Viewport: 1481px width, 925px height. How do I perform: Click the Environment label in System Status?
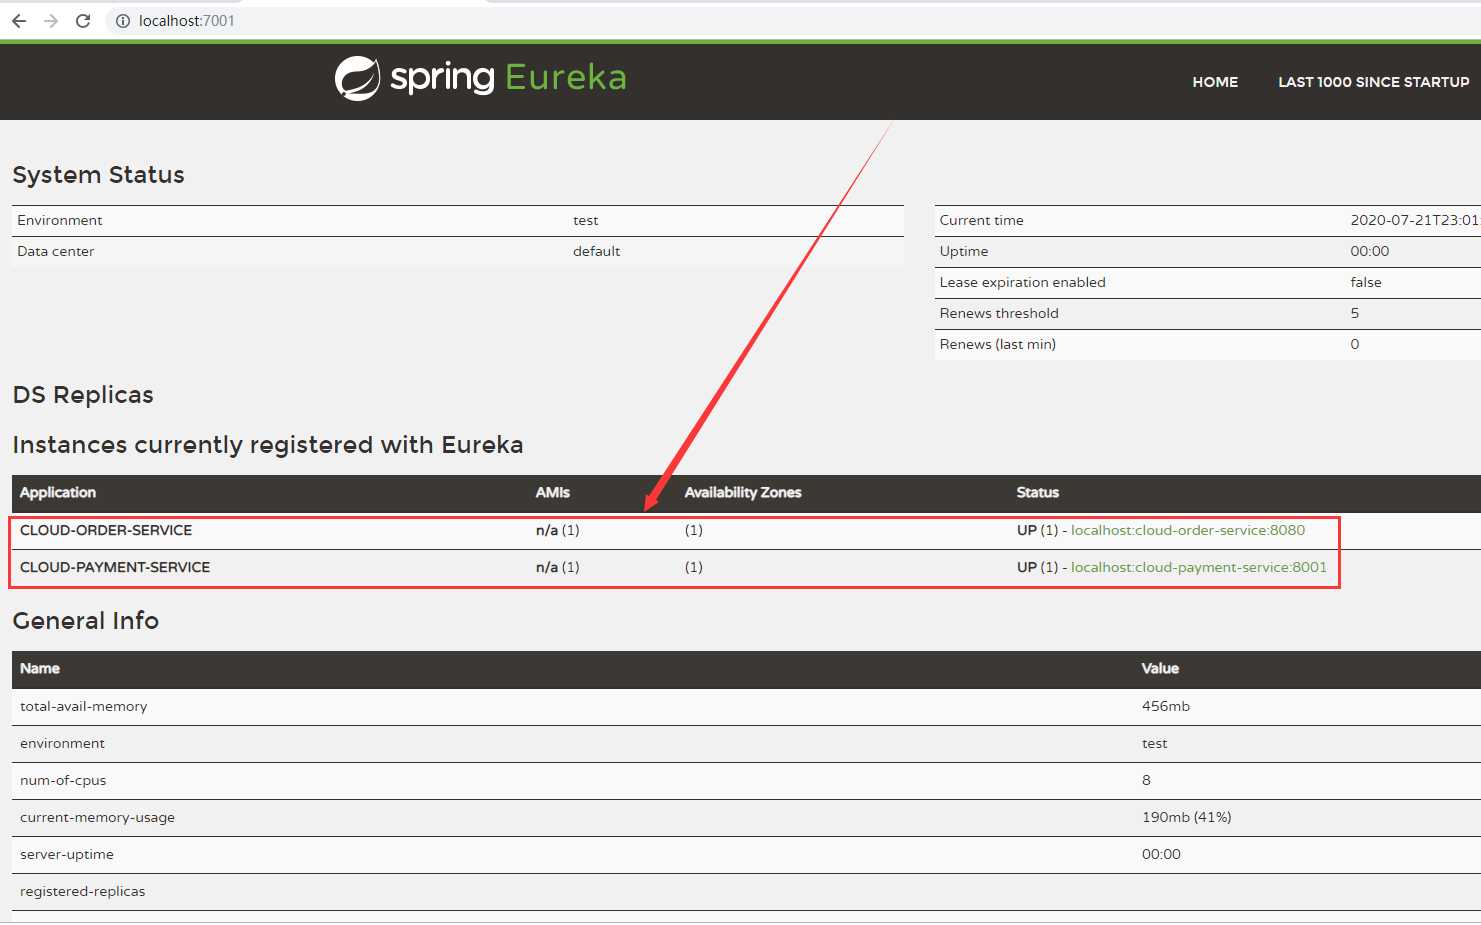click(60, 220)
